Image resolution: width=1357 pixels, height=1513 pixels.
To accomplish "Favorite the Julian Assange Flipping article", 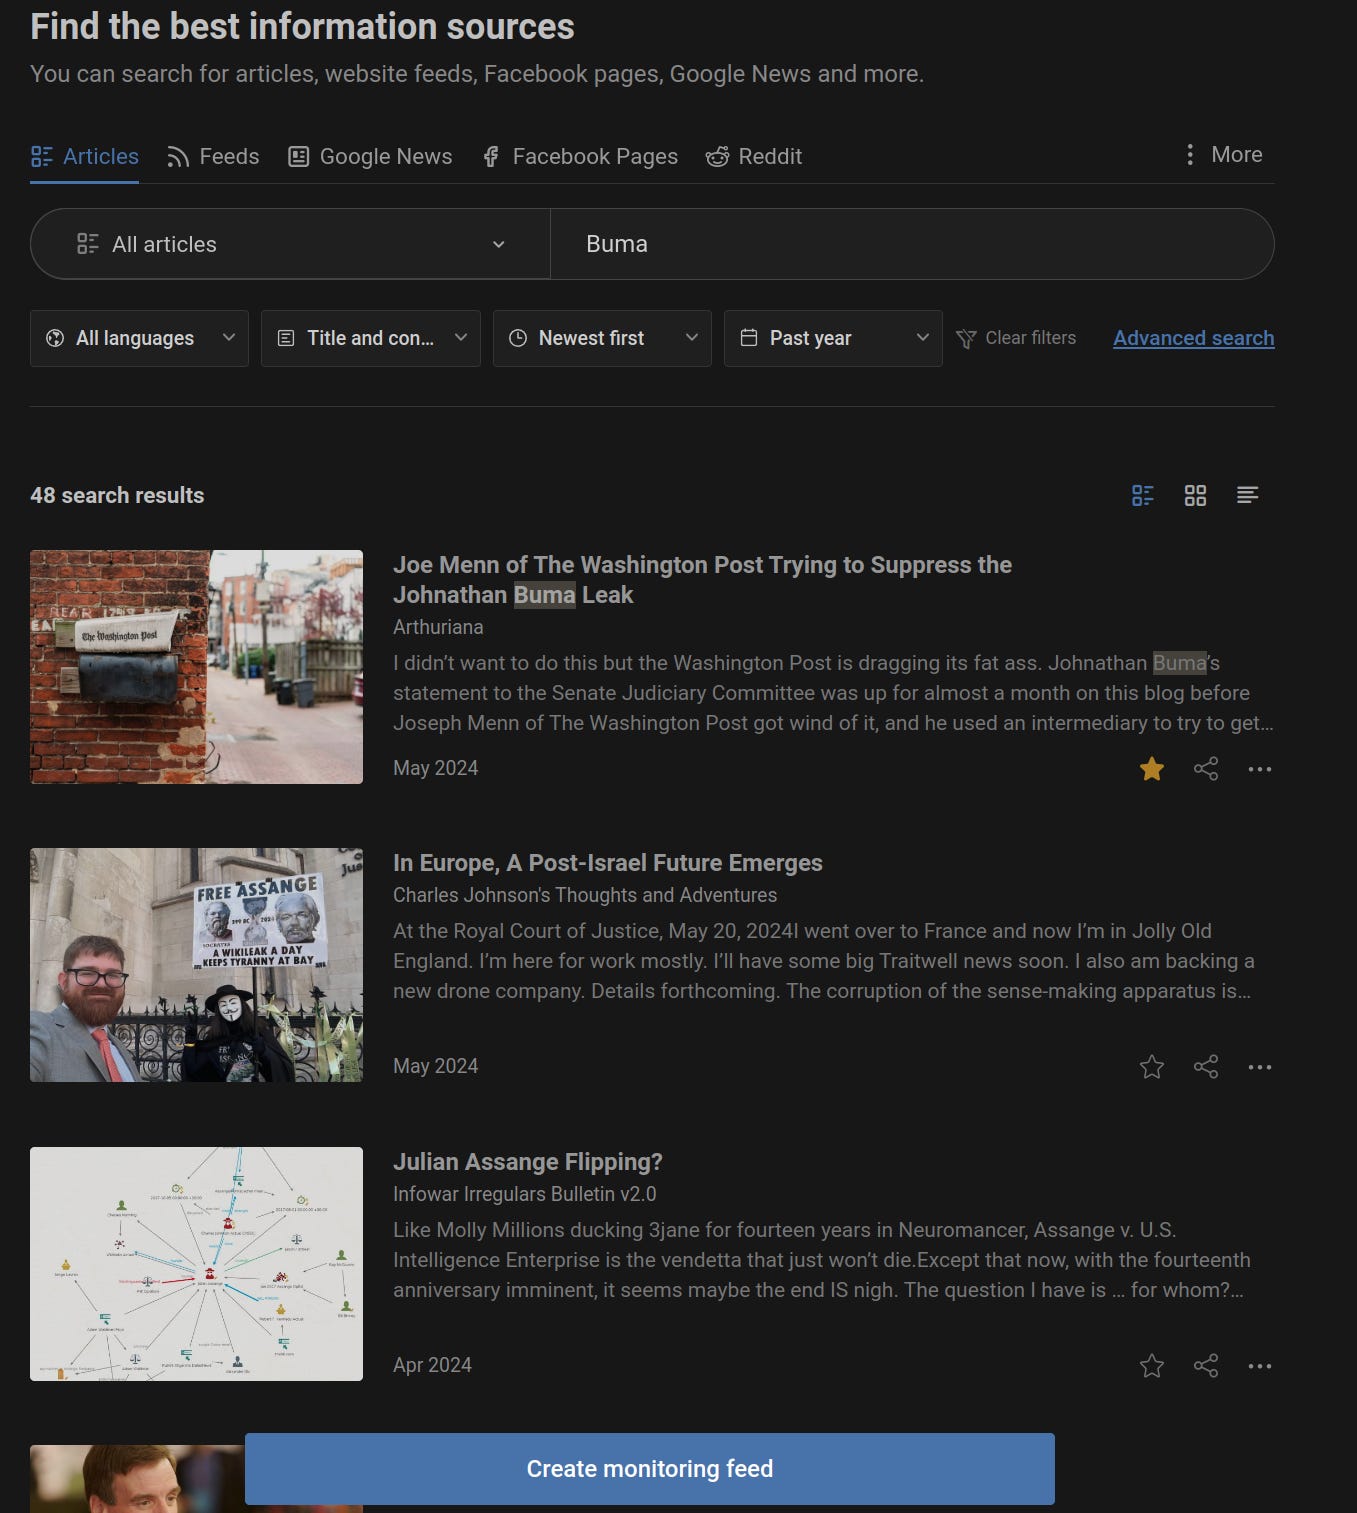I will [1151, 1365].
